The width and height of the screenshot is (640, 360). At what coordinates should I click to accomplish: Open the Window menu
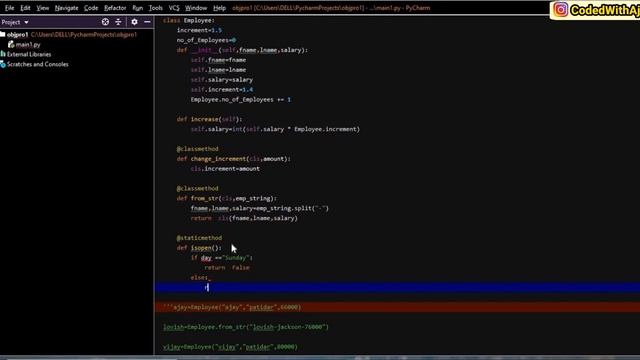pyautogui.click(x=196, y=8)
